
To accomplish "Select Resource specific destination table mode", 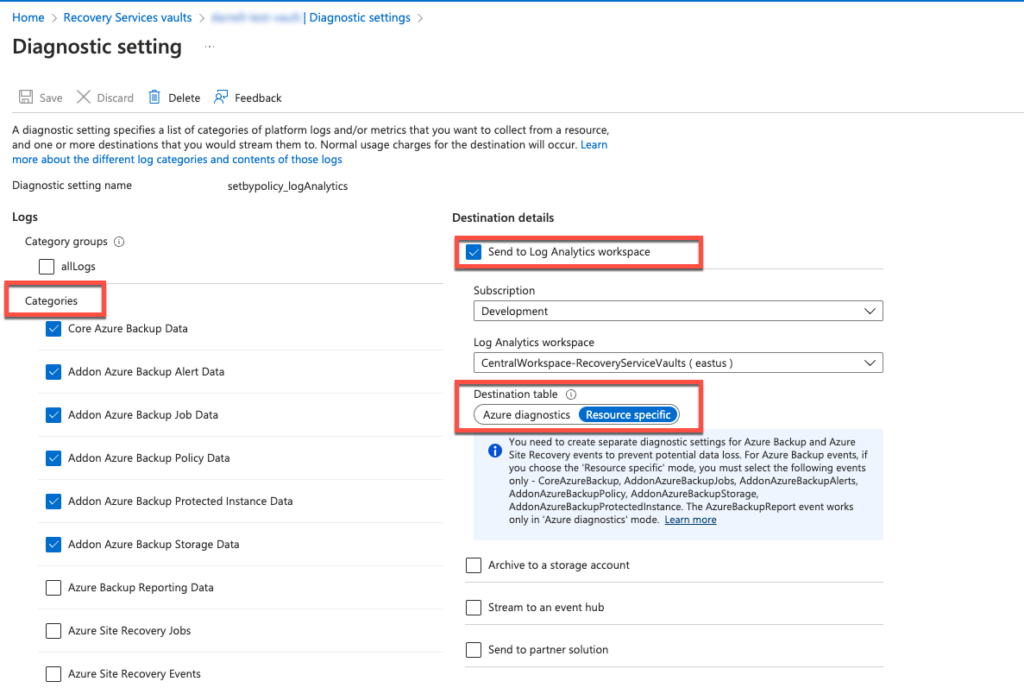I will [x=628, y=414].
